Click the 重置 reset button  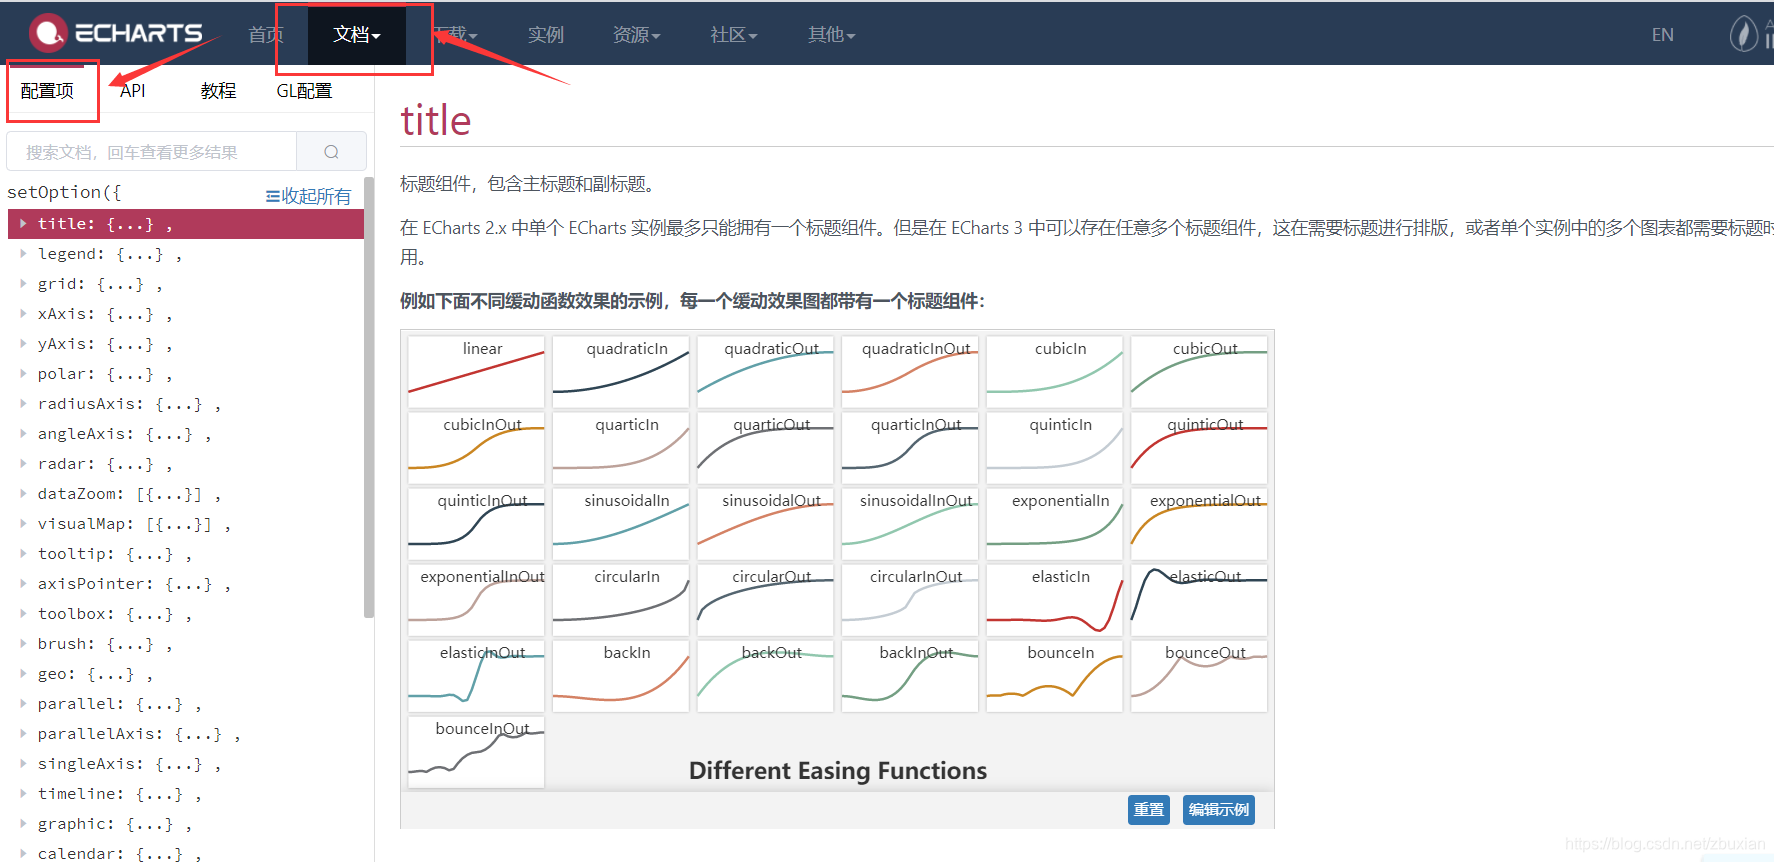[x=1149, y=810]
